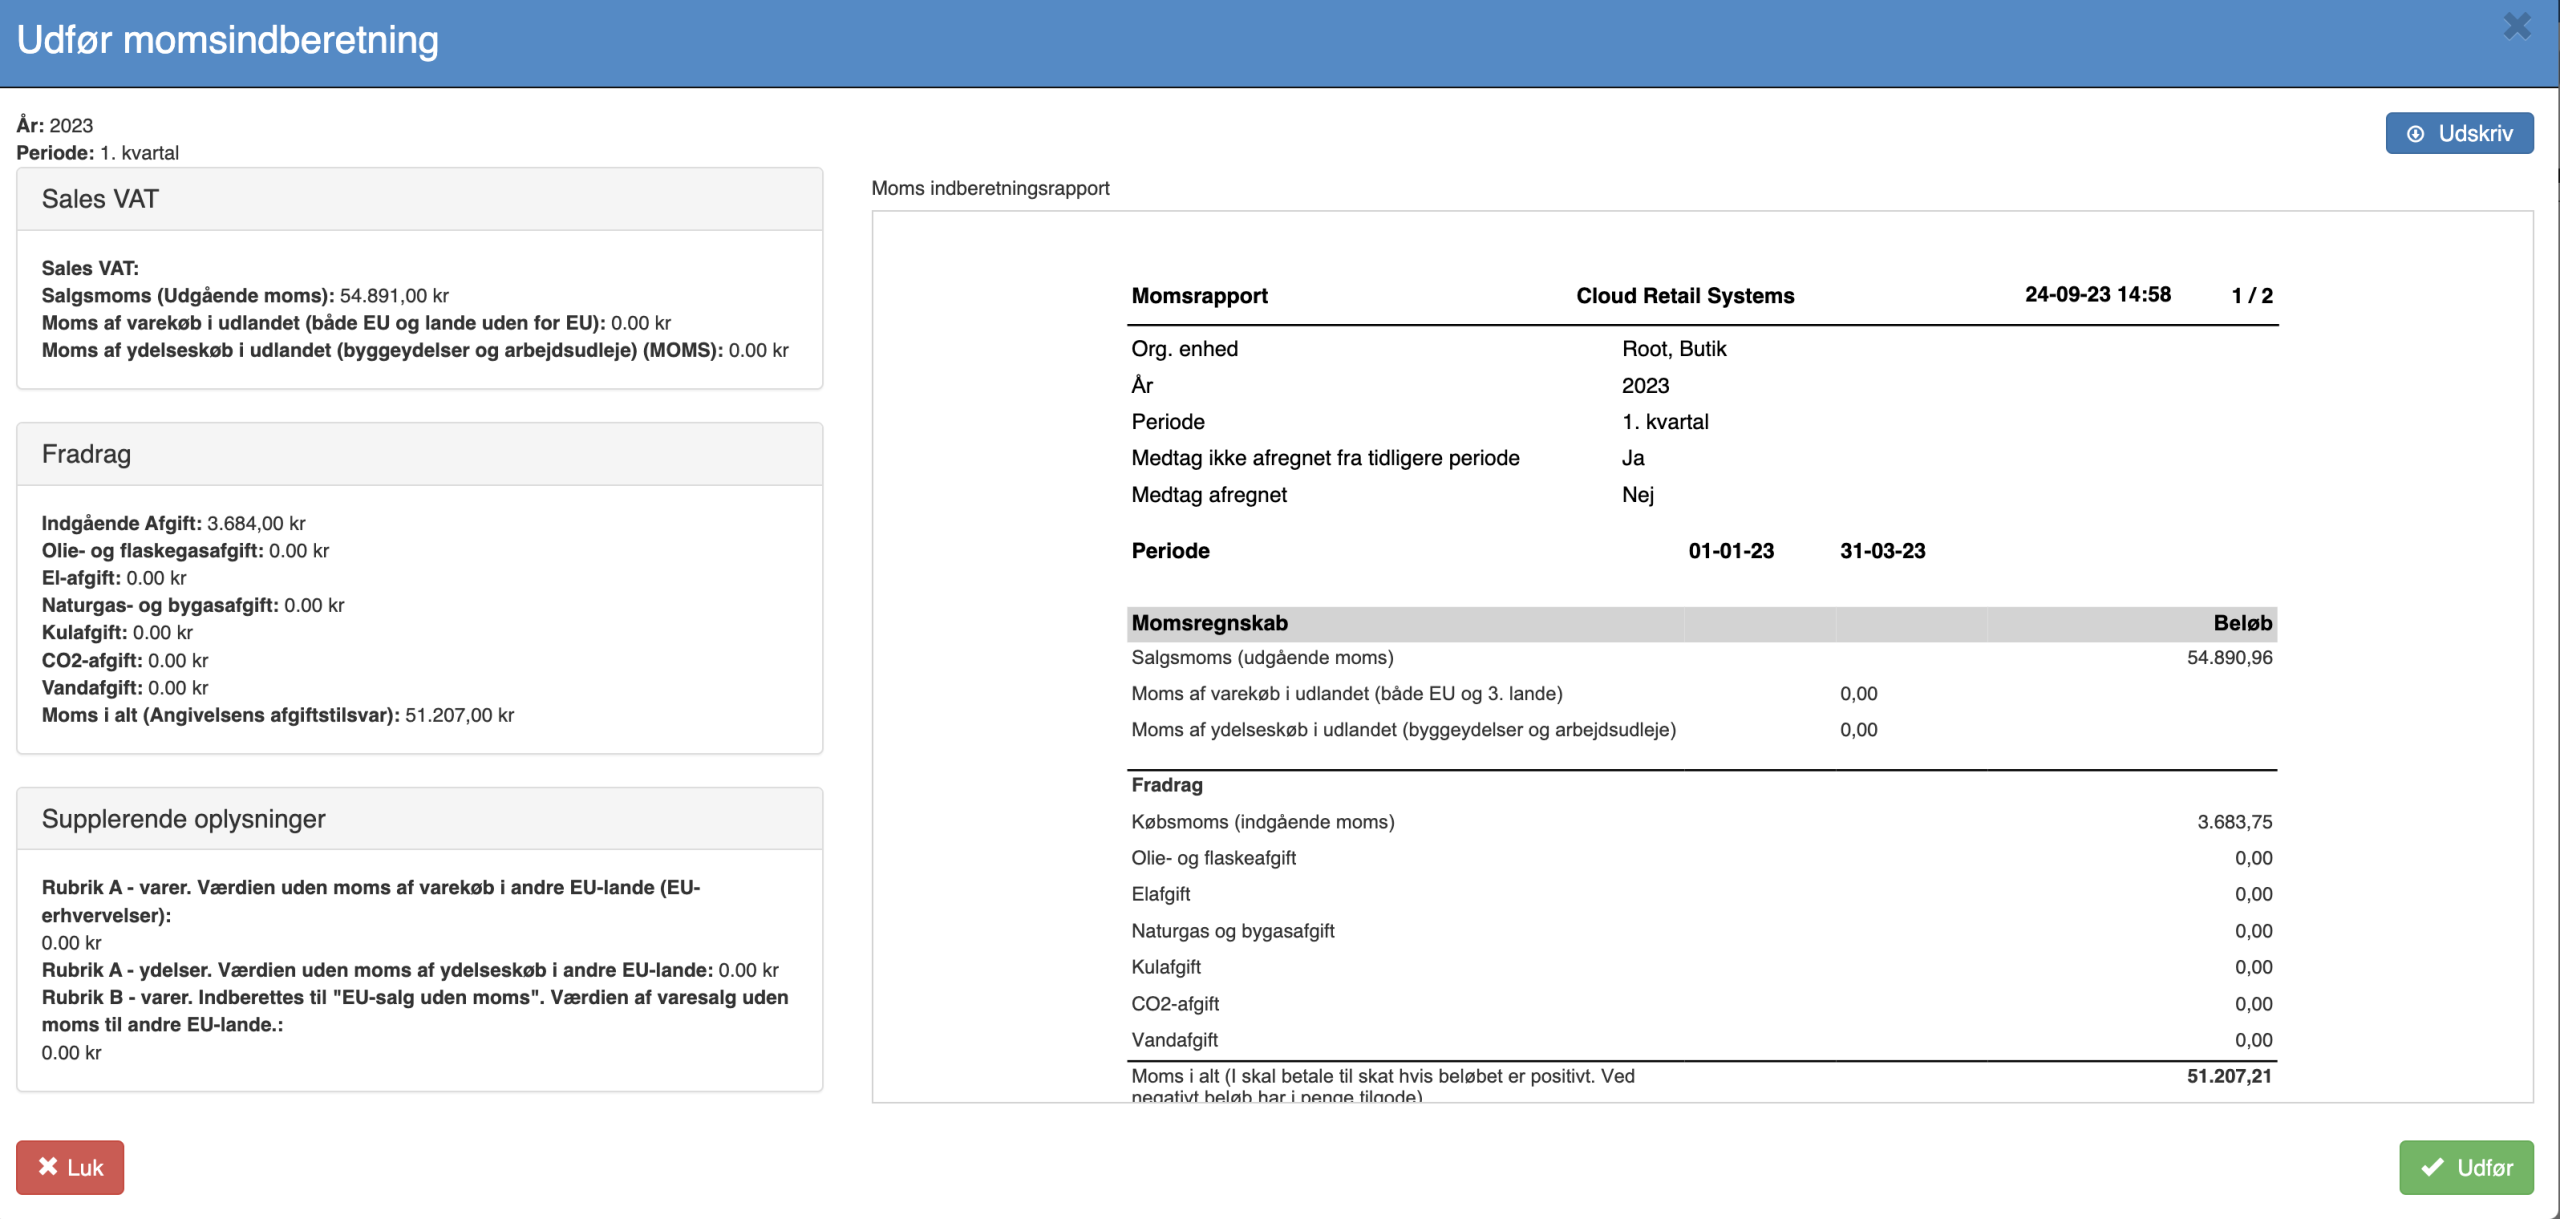Click the CO2-afgift 0.00 kr line in left panel
This screenshot has width=2560, height=1219.
[x=125, y=660]
